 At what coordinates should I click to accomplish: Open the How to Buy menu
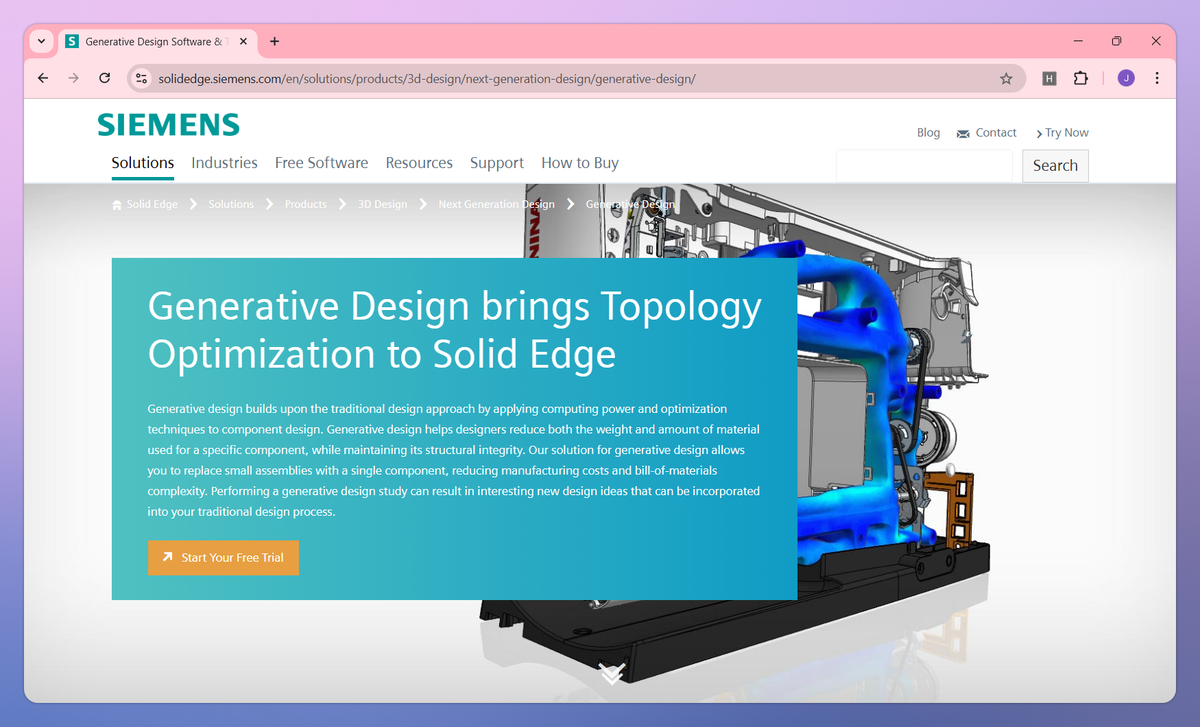point(580,163)
